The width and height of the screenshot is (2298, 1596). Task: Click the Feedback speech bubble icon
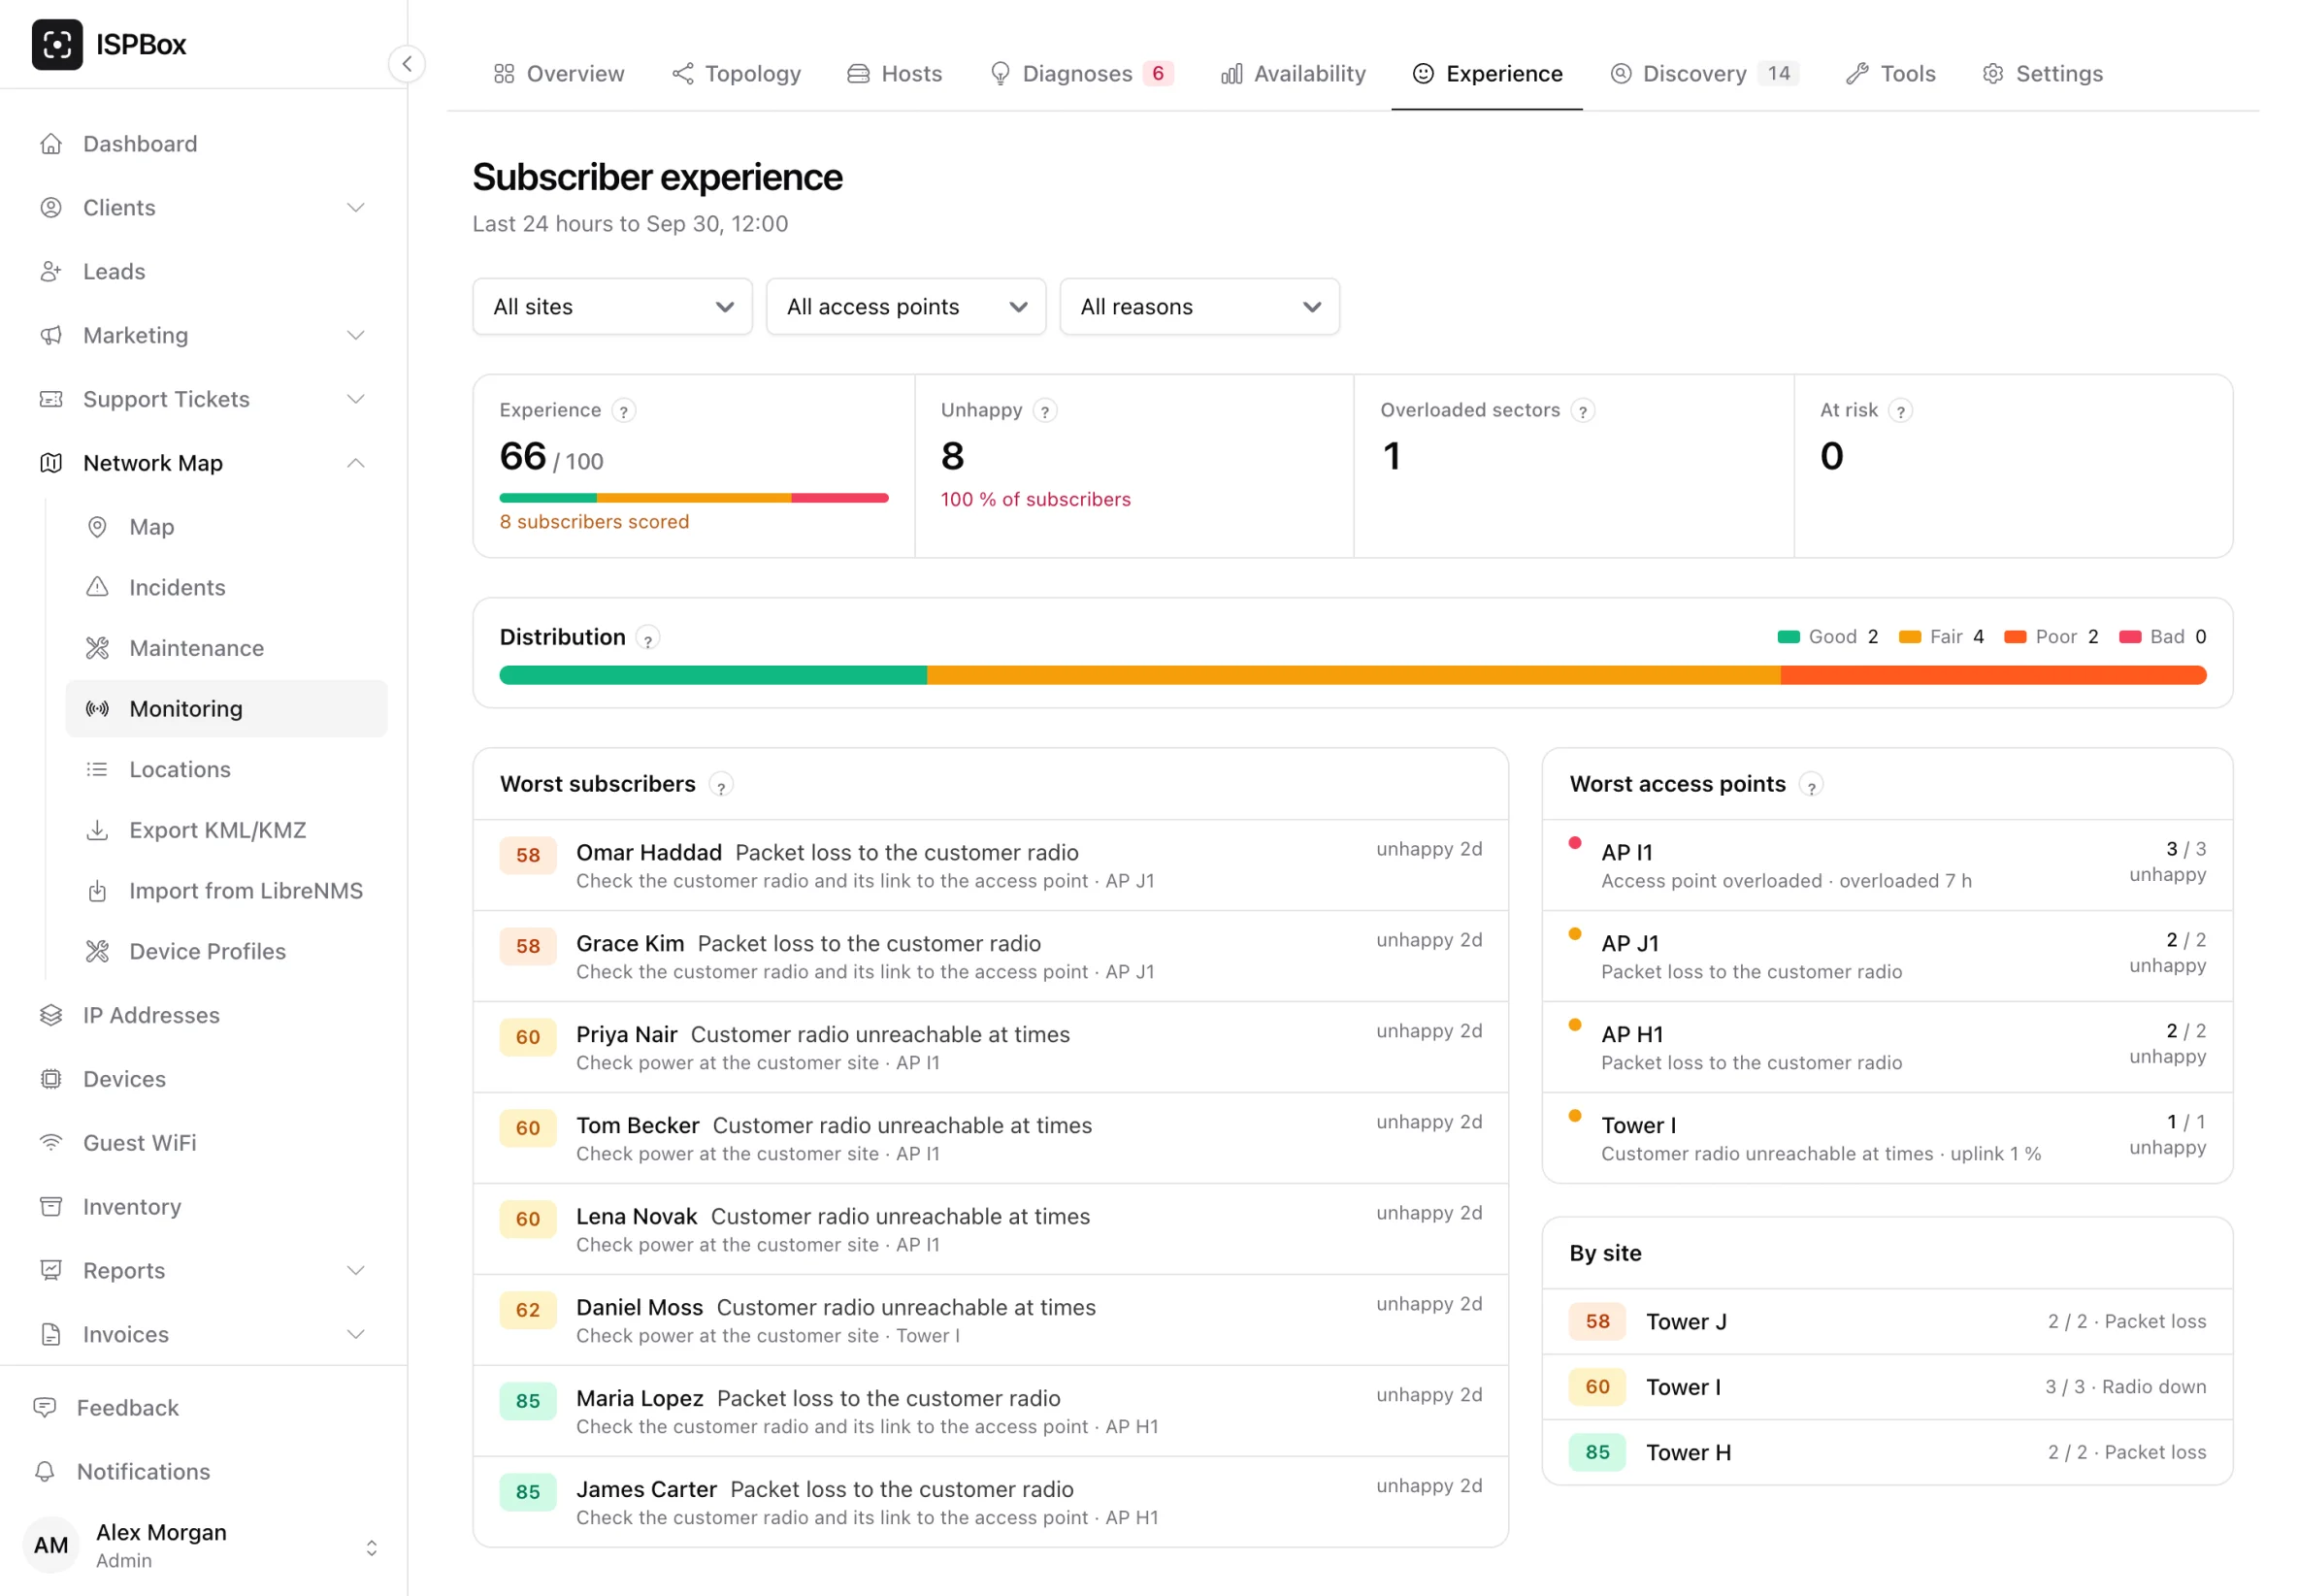pyautogui.click(x=45, y=1408)
